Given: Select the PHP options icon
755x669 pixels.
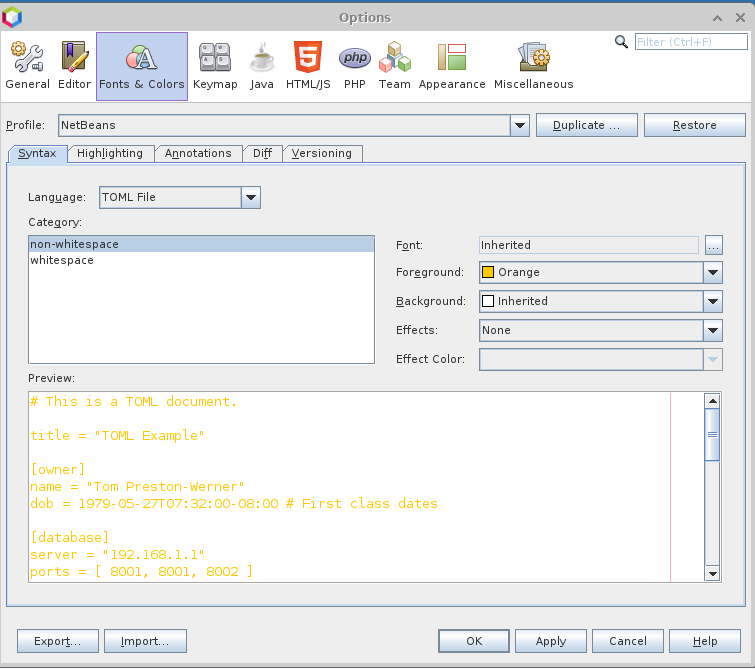Looking at the screenshot, I should tap(355, 66).
